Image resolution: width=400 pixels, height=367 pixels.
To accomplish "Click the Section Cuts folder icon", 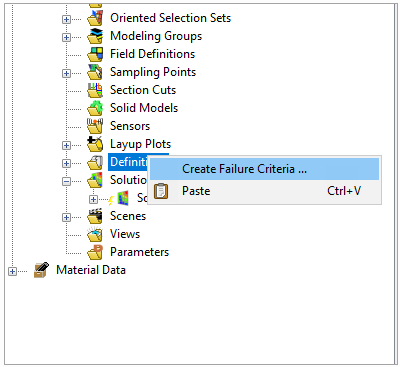I will pos(95,90).
